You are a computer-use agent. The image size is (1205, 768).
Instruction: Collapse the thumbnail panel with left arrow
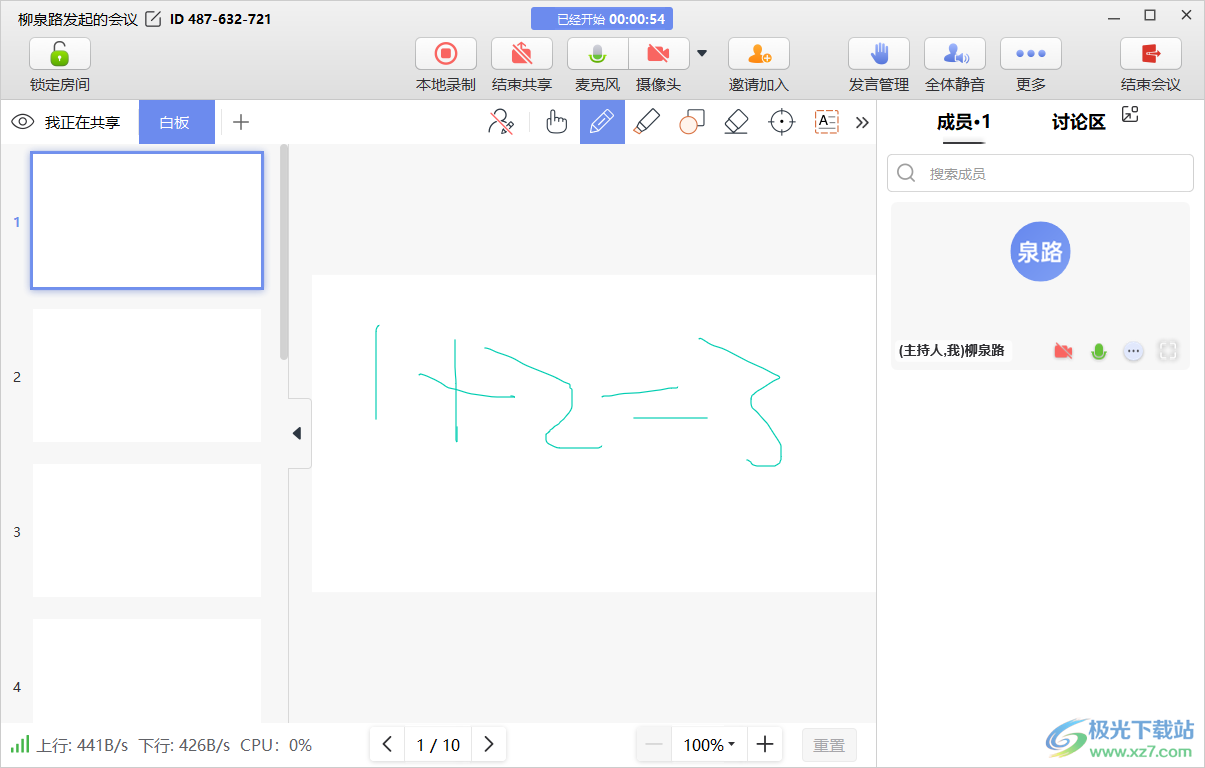298,433
